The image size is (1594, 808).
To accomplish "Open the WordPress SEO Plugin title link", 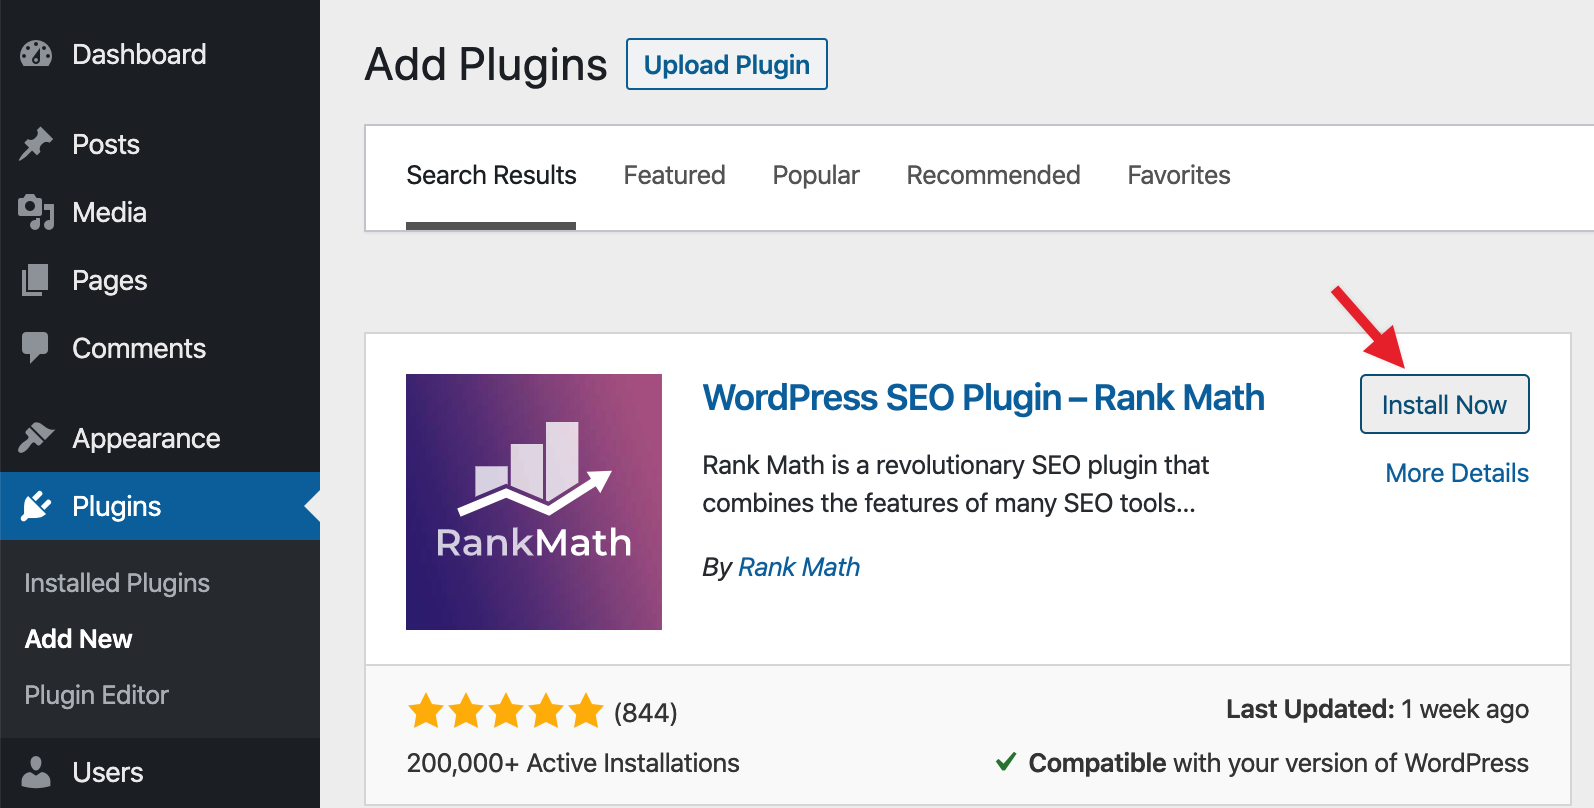I will point(983,398).
